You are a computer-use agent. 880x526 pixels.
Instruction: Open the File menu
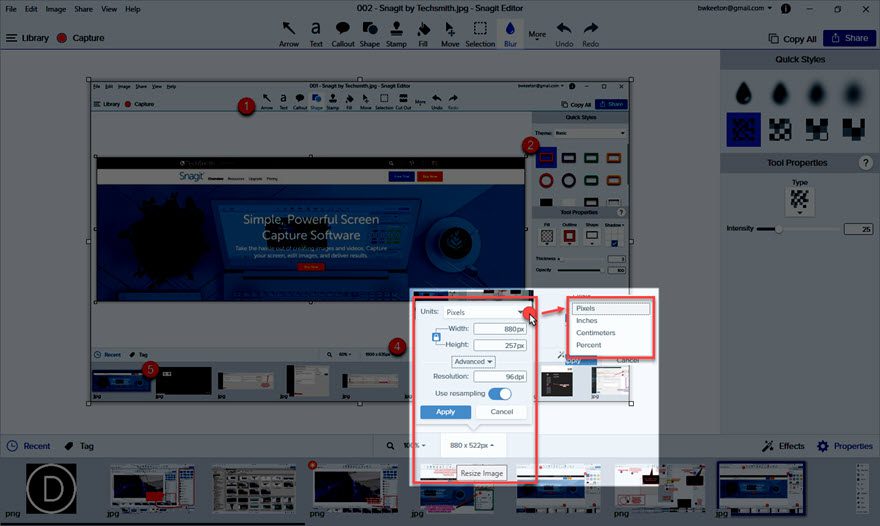coord(11,9)
